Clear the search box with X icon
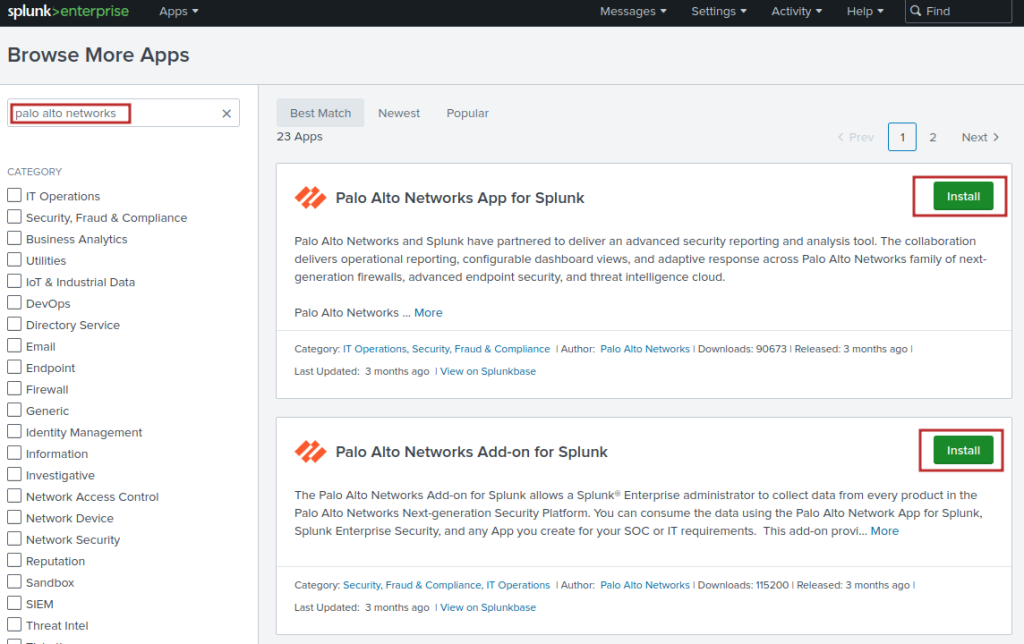Viewport: 1024px width, 644px height. (227, 113)
